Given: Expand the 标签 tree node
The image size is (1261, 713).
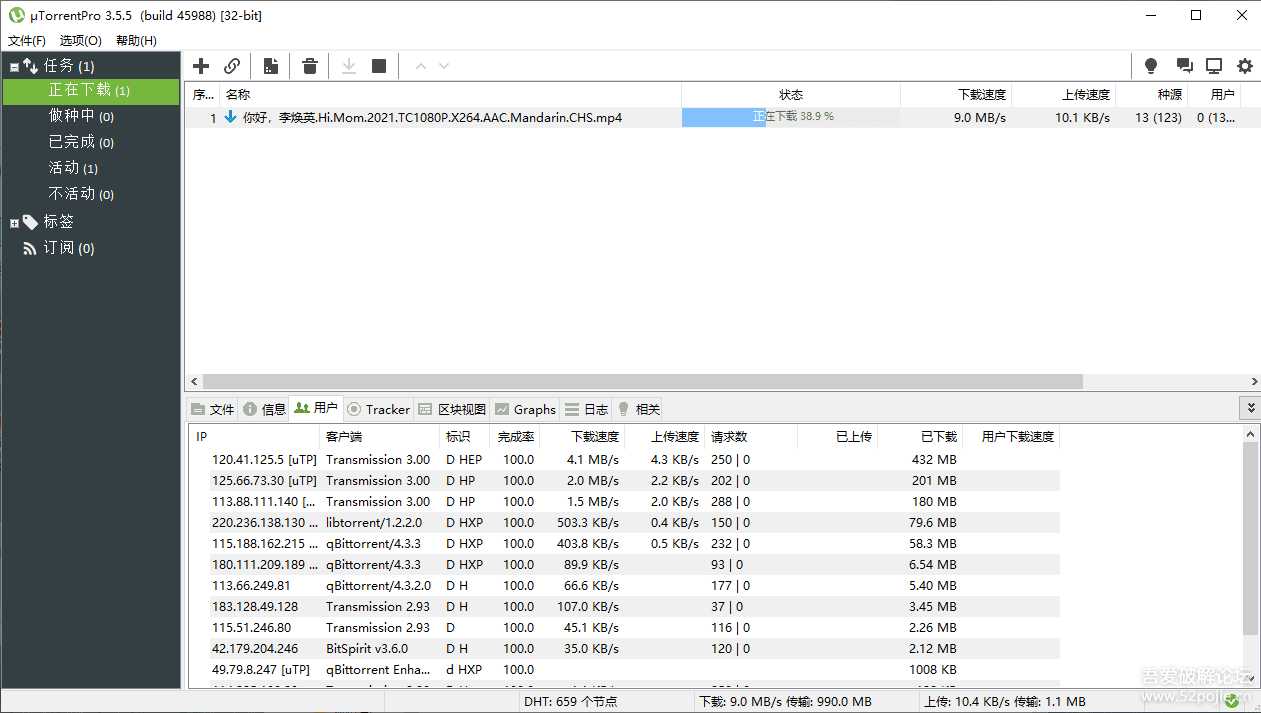Looking at the screenshot, I should (x=15, y=221).
